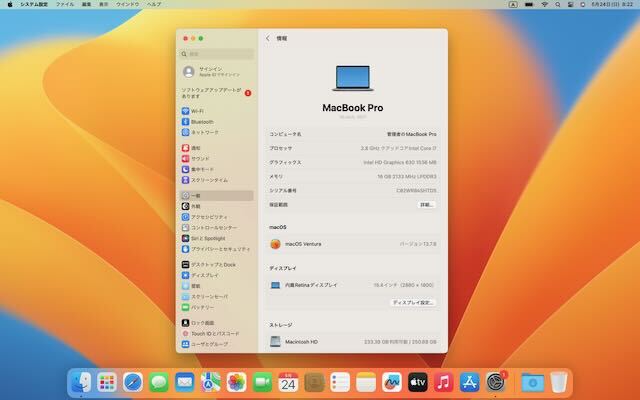The image size is (640, 400).
Task: Open ロック画面 lock screen settings
Action: pos(217,323)
